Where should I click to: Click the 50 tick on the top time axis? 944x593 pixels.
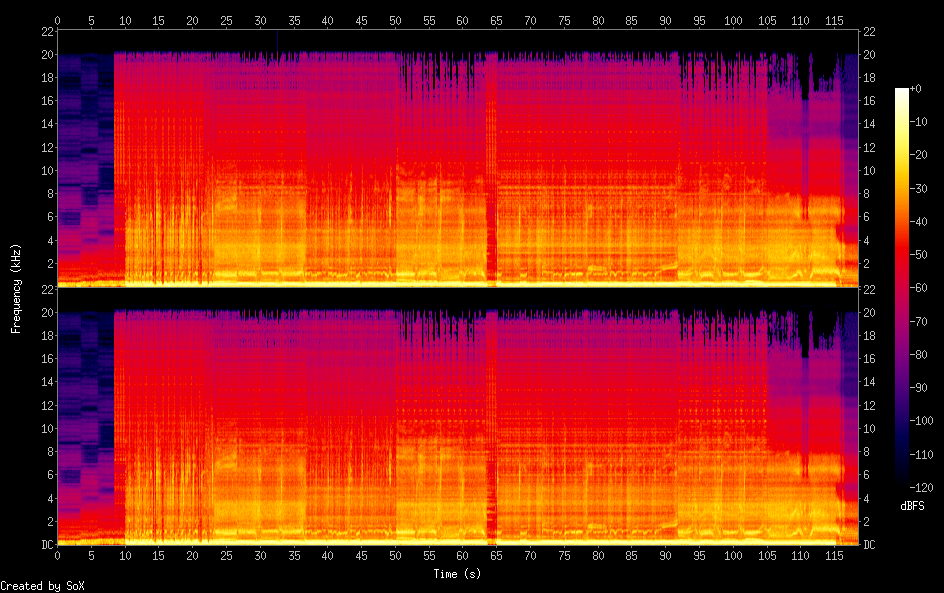(395, 20)
